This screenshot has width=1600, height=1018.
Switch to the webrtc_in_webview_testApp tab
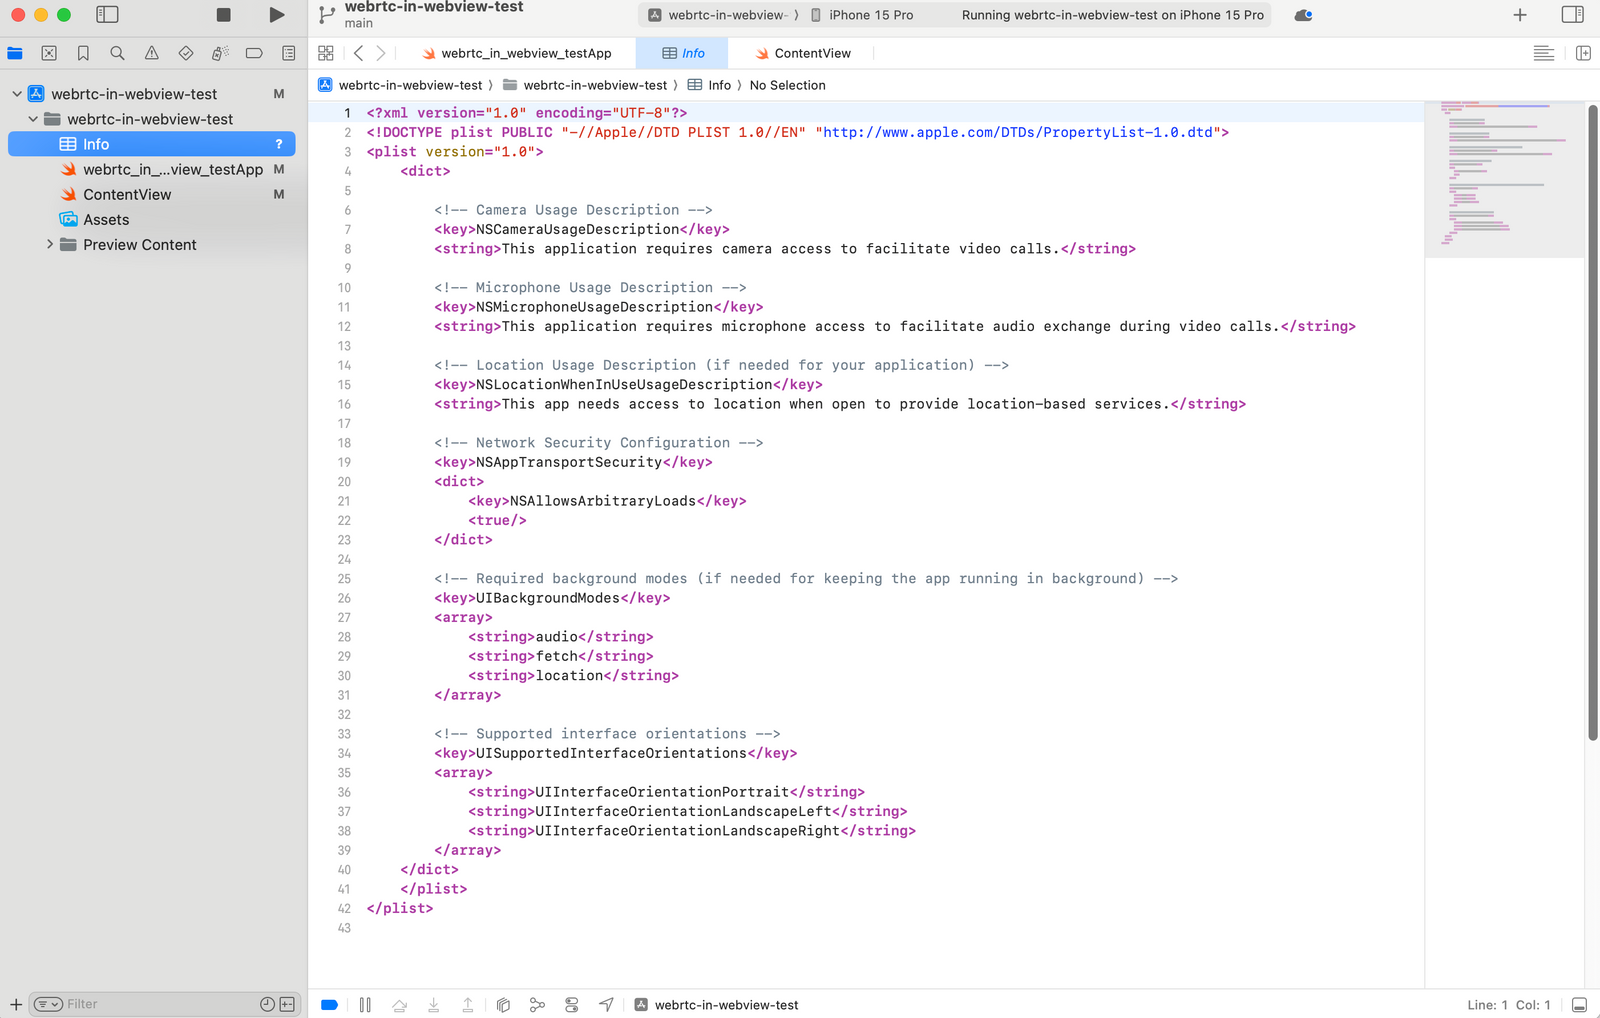click(x=516, y=53)
